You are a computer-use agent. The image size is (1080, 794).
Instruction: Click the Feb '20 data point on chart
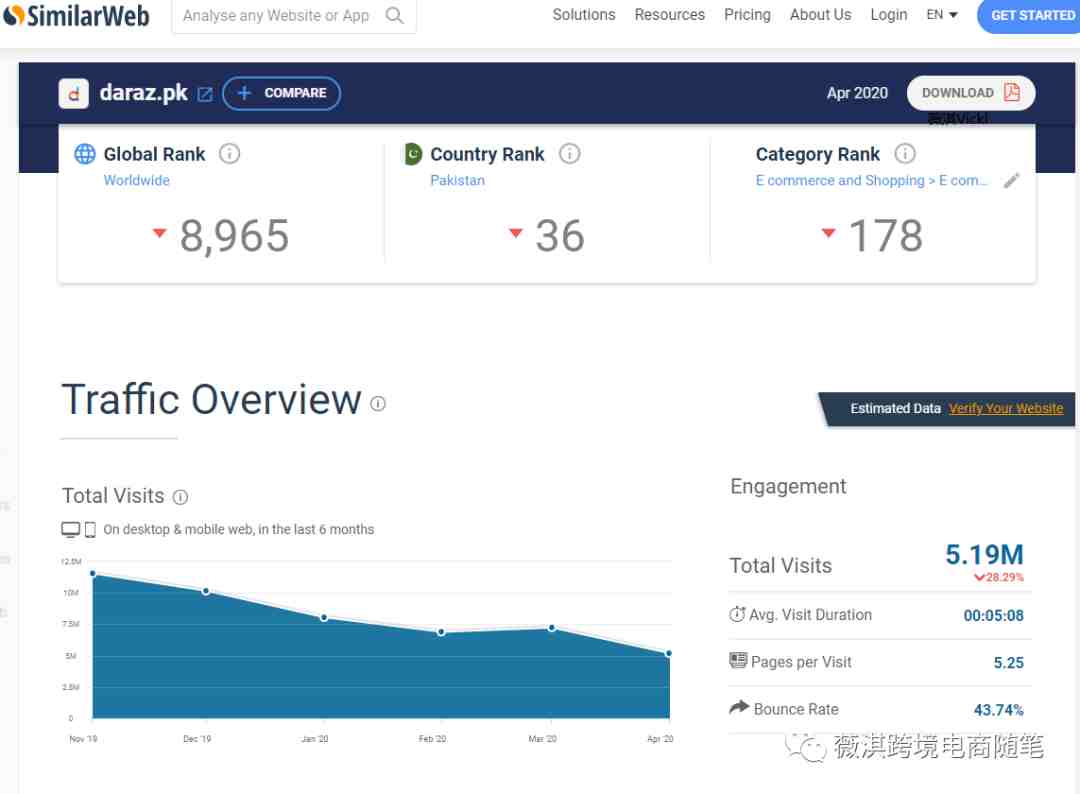pyautogui.click(x=441, y=632)
